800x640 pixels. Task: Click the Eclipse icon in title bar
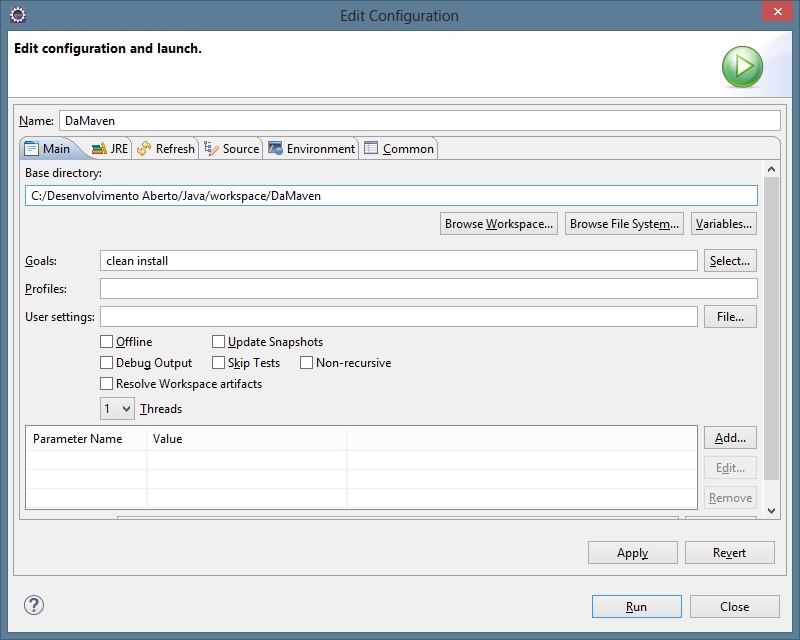click(x=17, y=15)
